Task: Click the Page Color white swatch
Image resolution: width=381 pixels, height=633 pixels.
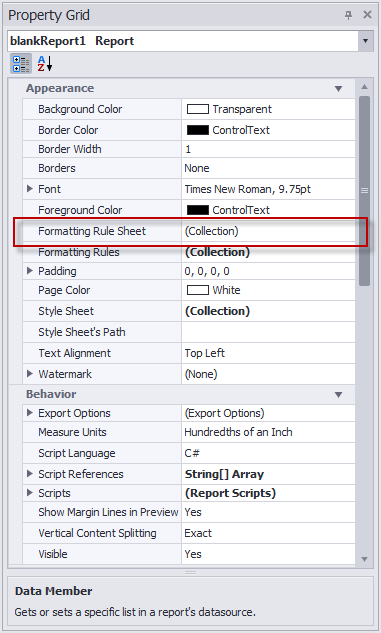Action: (x=198, y=290)
